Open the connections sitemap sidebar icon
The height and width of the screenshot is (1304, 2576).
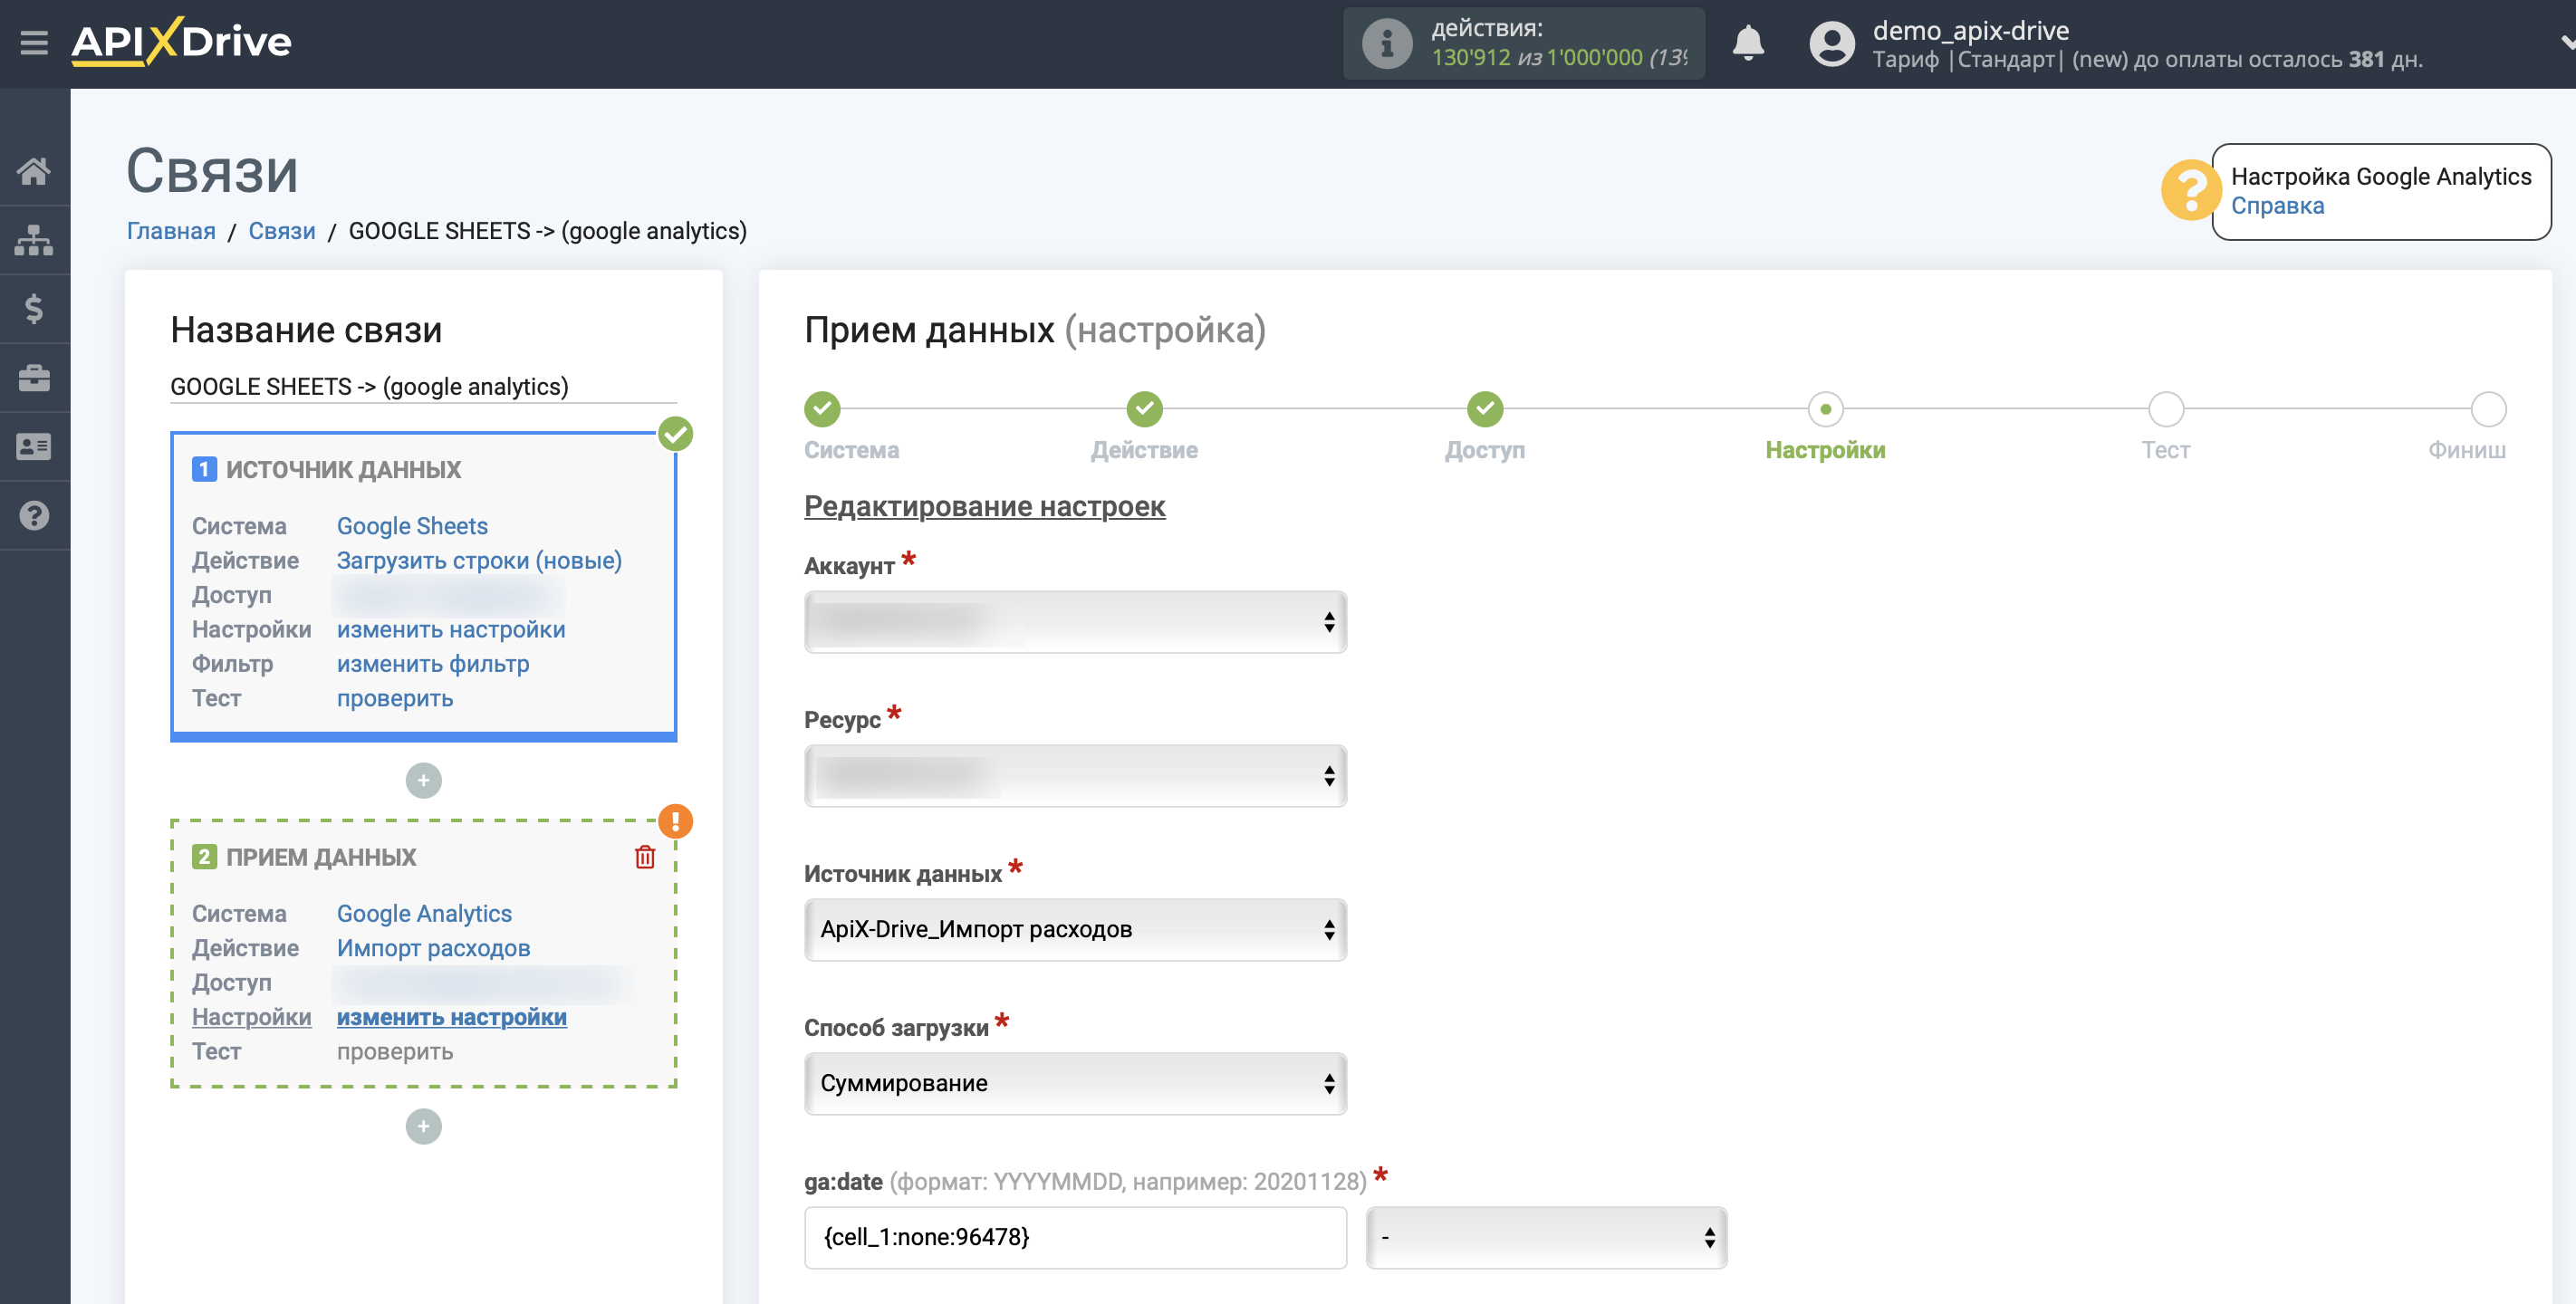pos(34,240)
